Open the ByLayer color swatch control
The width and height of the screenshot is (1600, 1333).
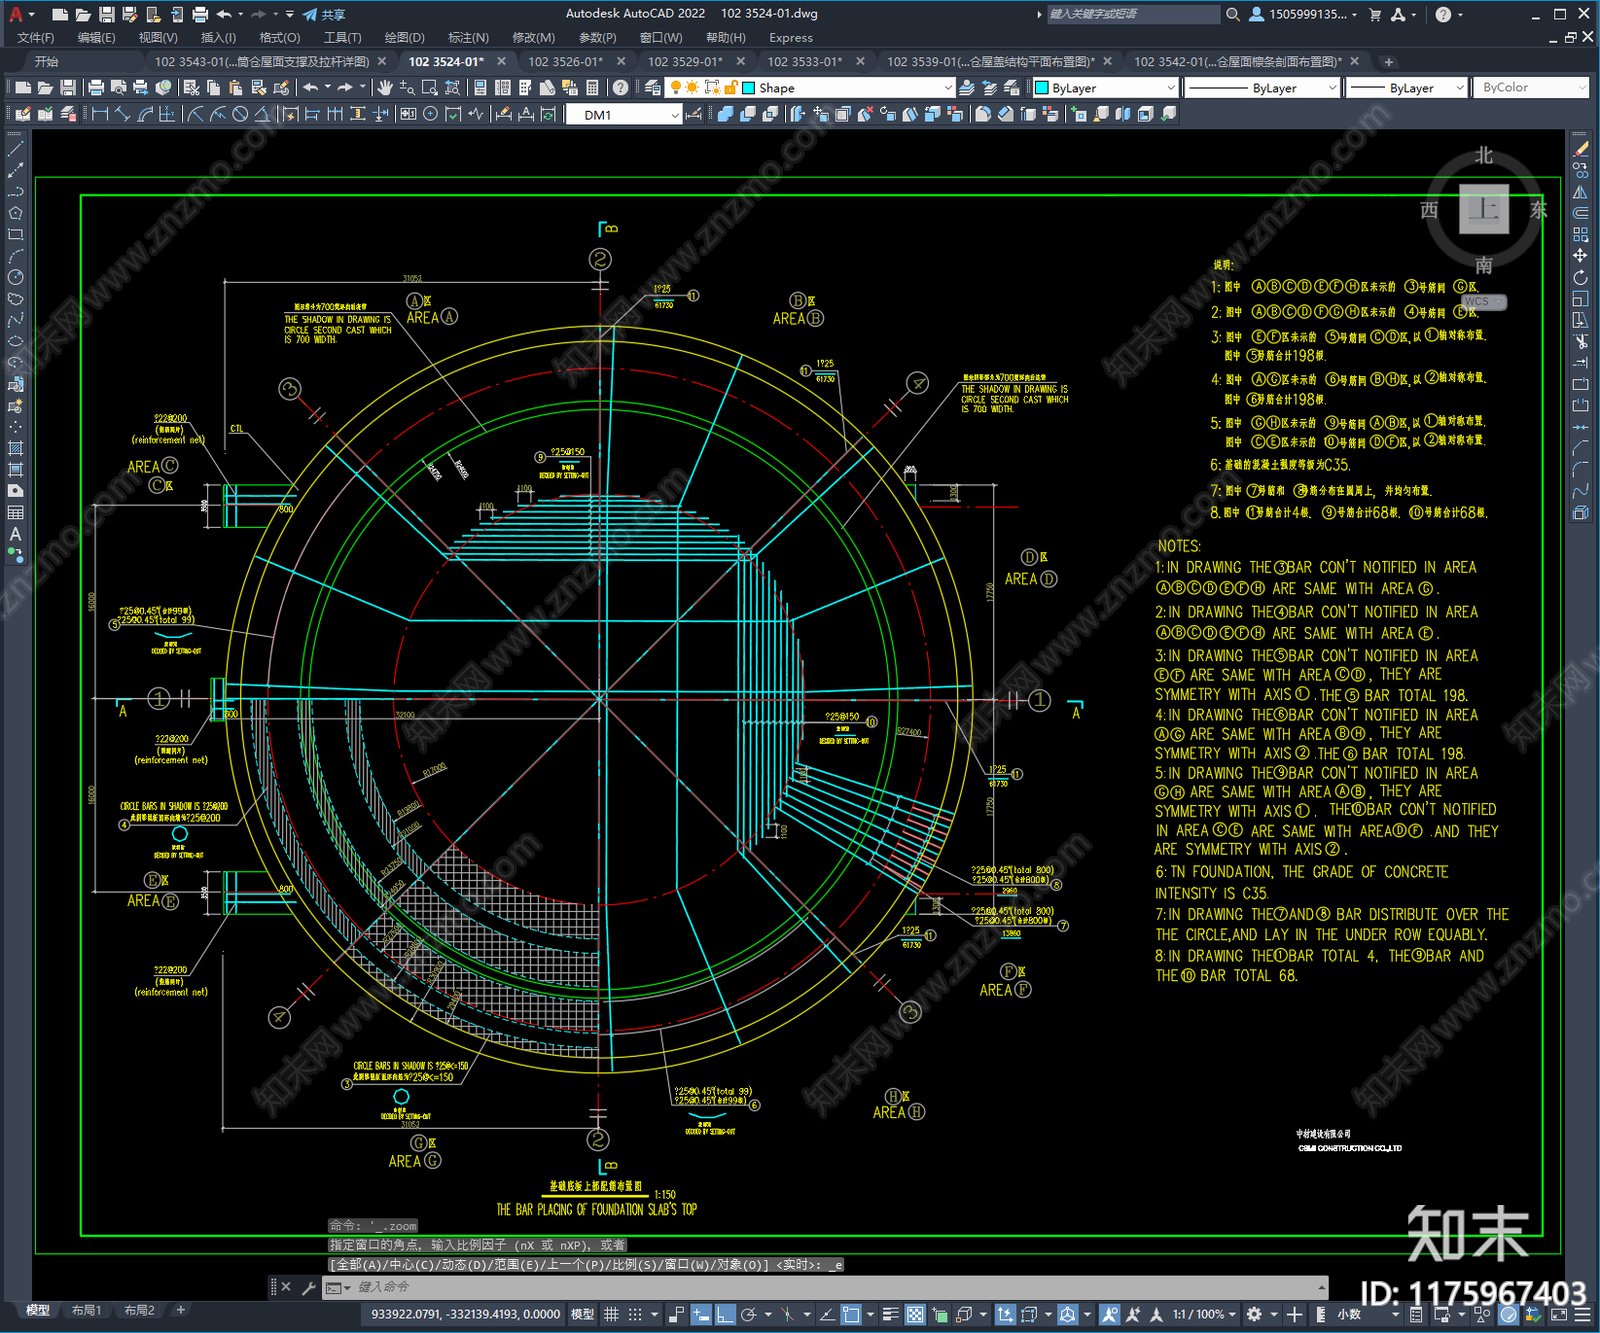coord(1105,88)
